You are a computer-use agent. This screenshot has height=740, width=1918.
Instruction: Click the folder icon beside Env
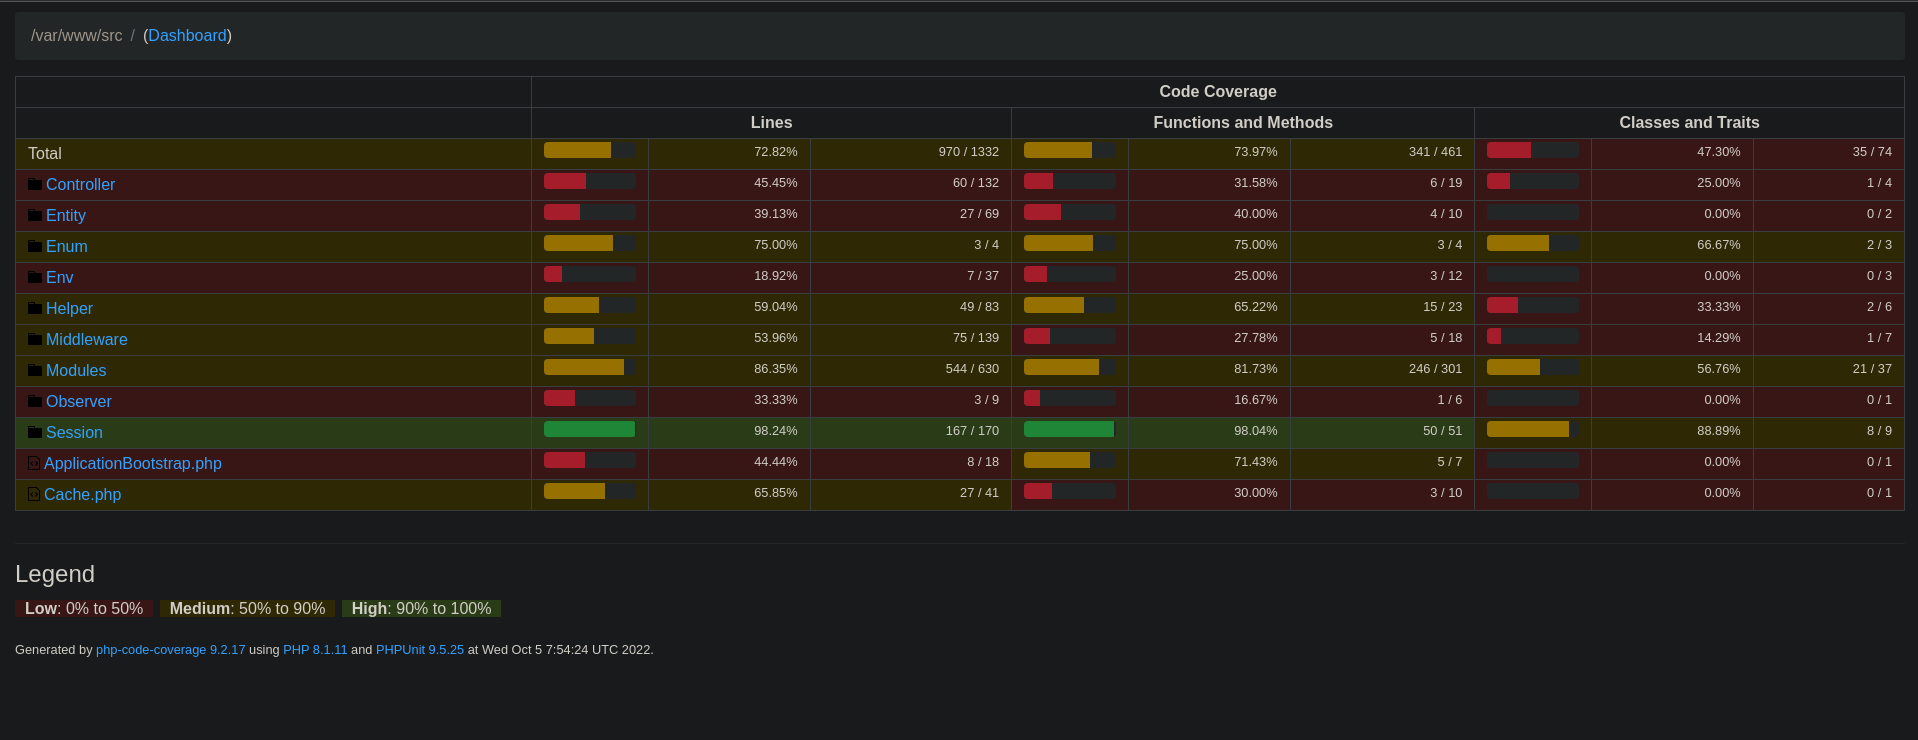(35, 277)
